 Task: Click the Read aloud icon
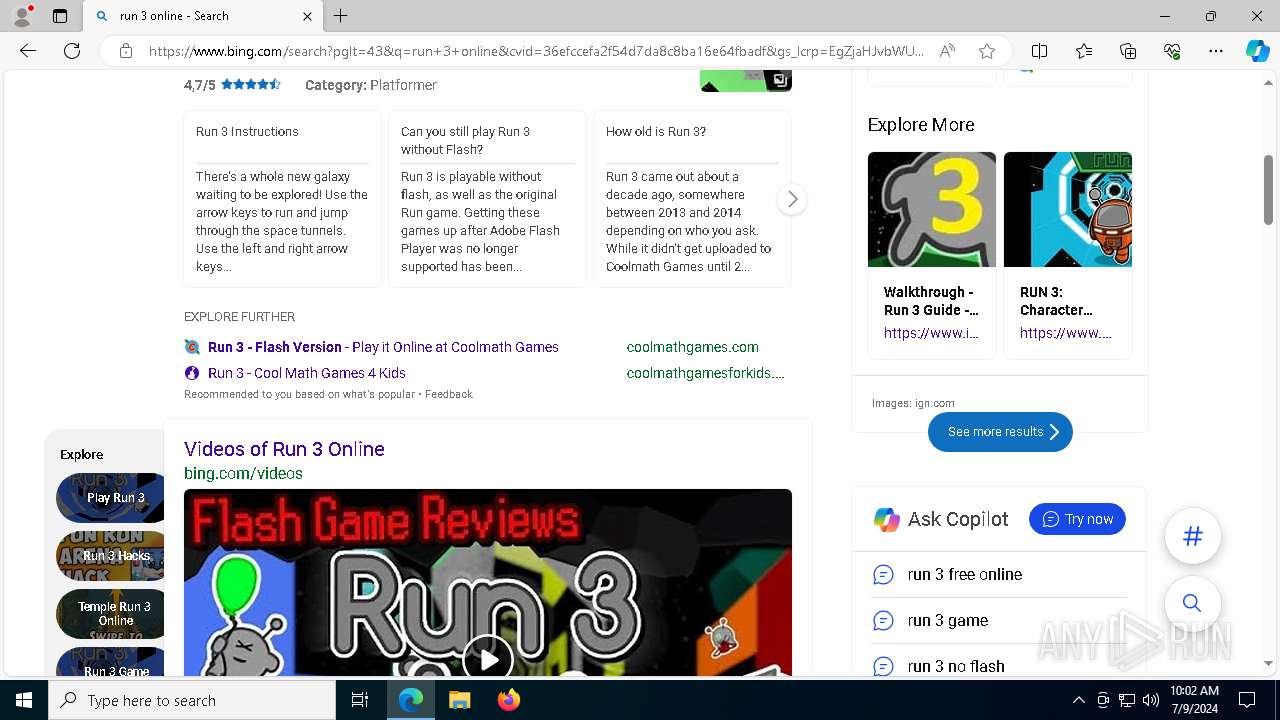click(x=947, y=51)
